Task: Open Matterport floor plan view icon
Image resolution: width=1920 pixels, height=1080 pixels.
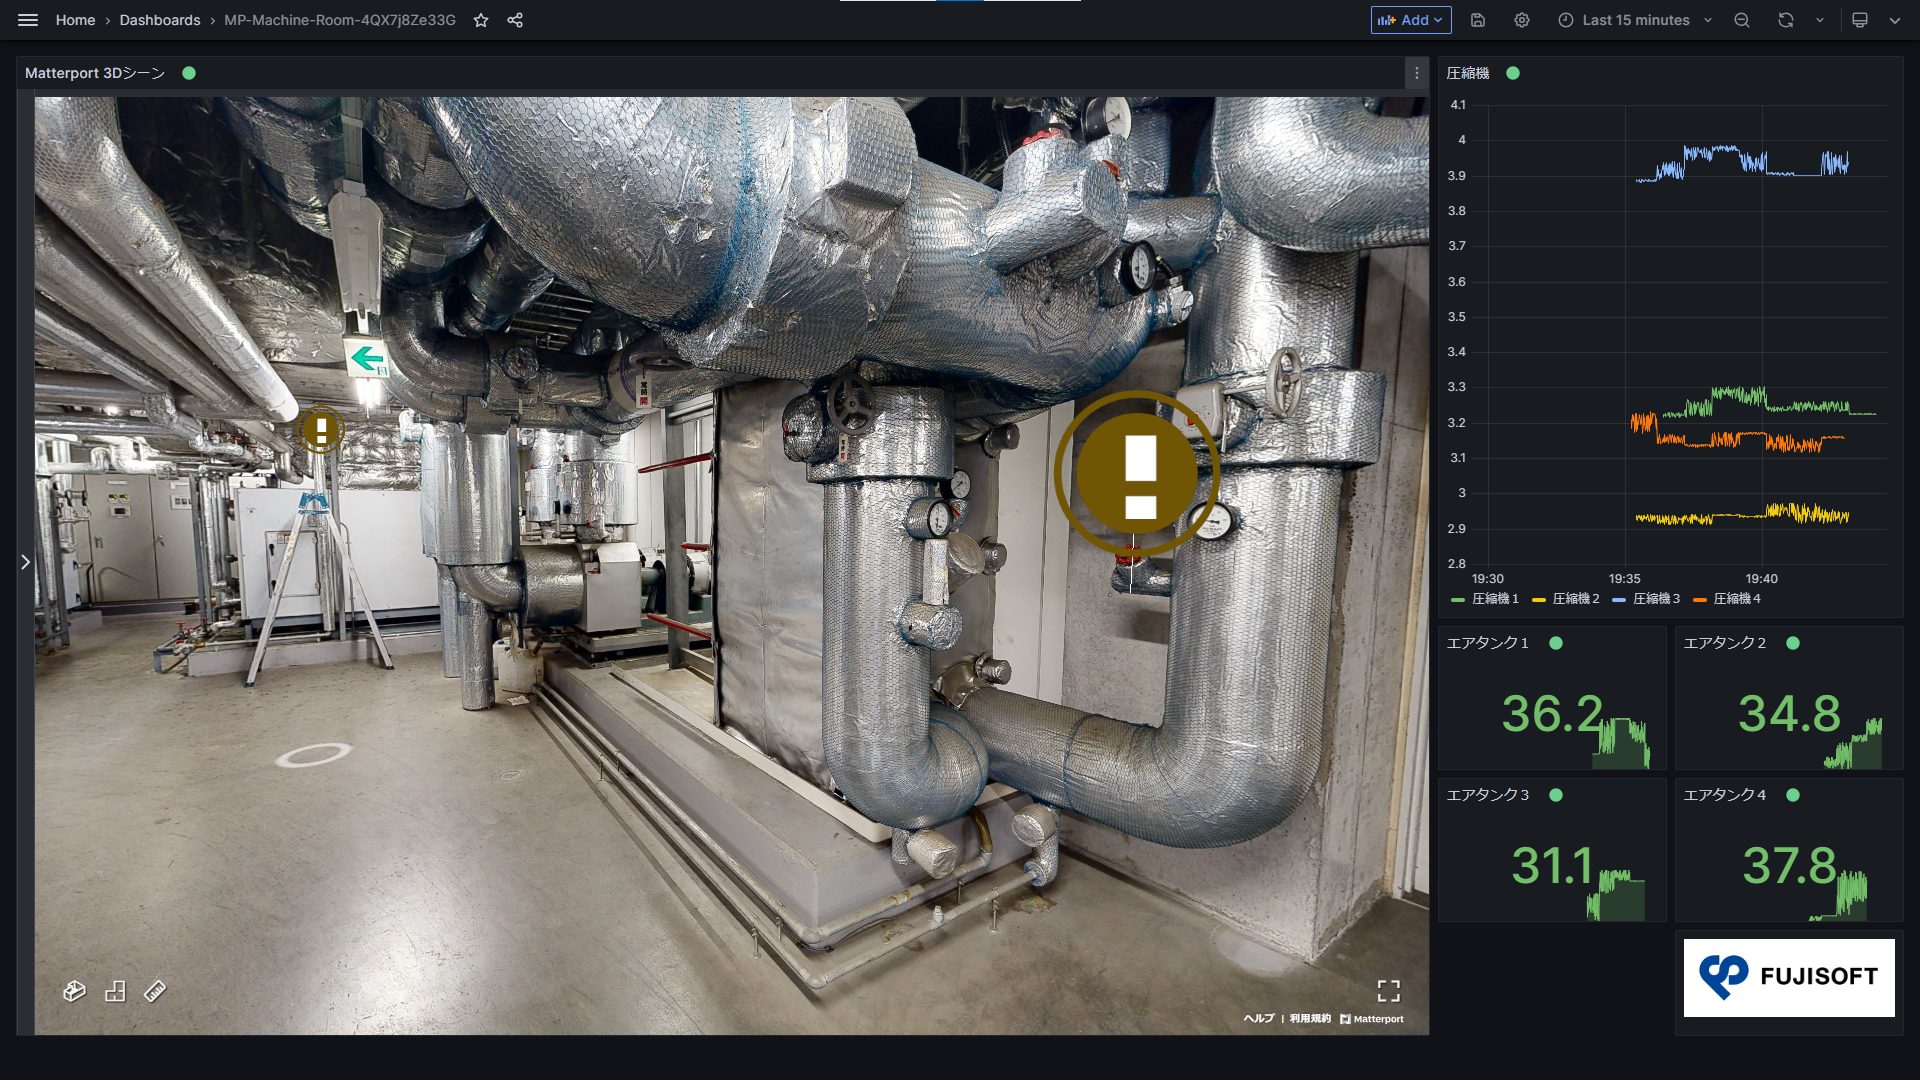Action: tap(115, 991)
